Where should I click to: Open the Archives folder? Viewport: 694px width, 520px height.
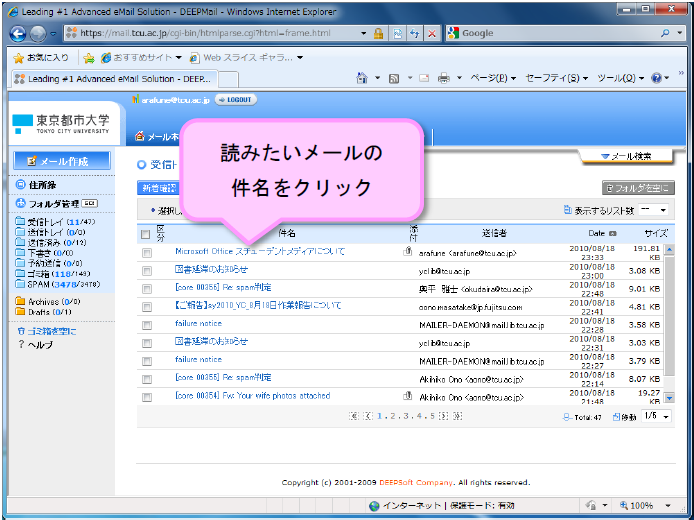(x=43, y=301)
